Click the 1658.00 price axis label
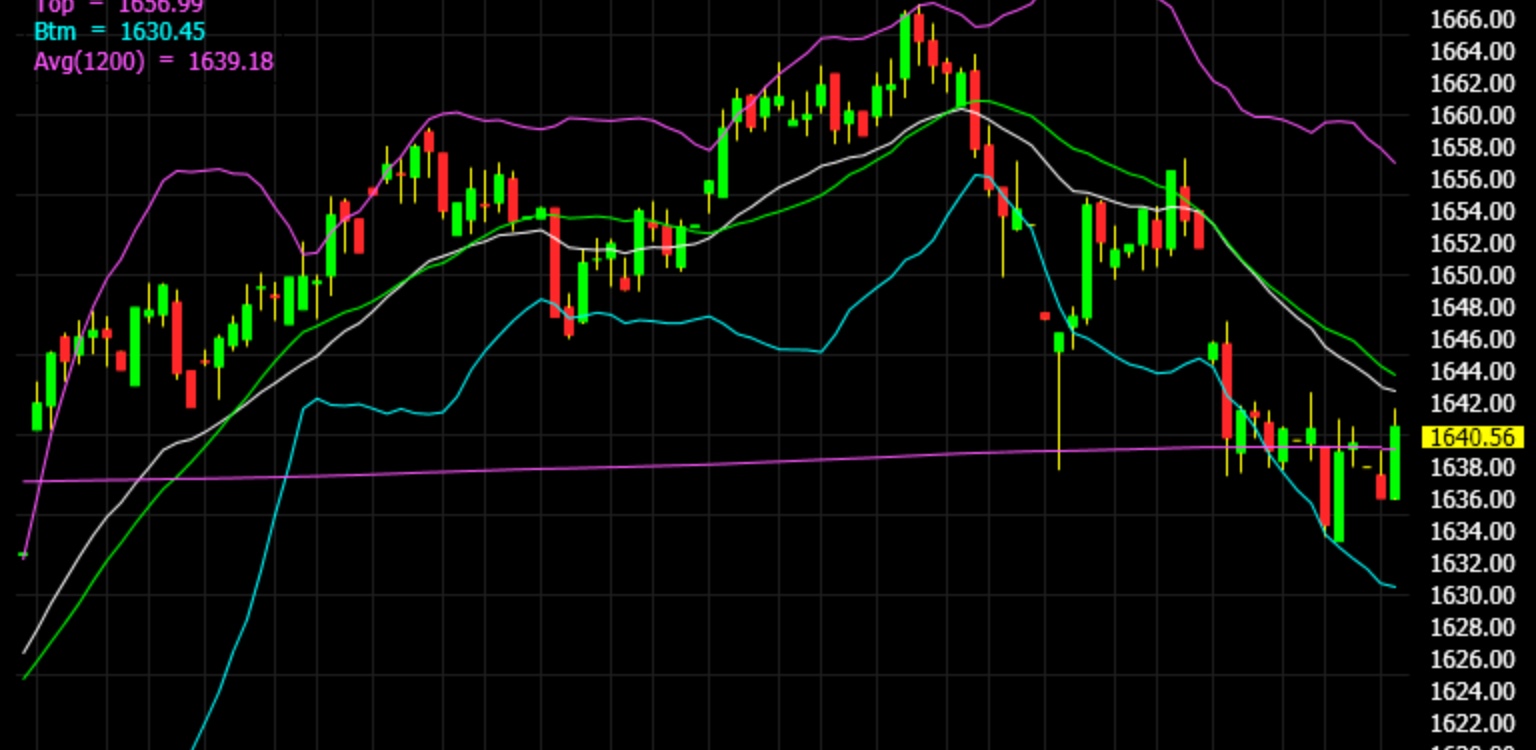Image resolution: width=1536 pixels, height=750 pixels. pyautogui.click(x=1473, y=147)
